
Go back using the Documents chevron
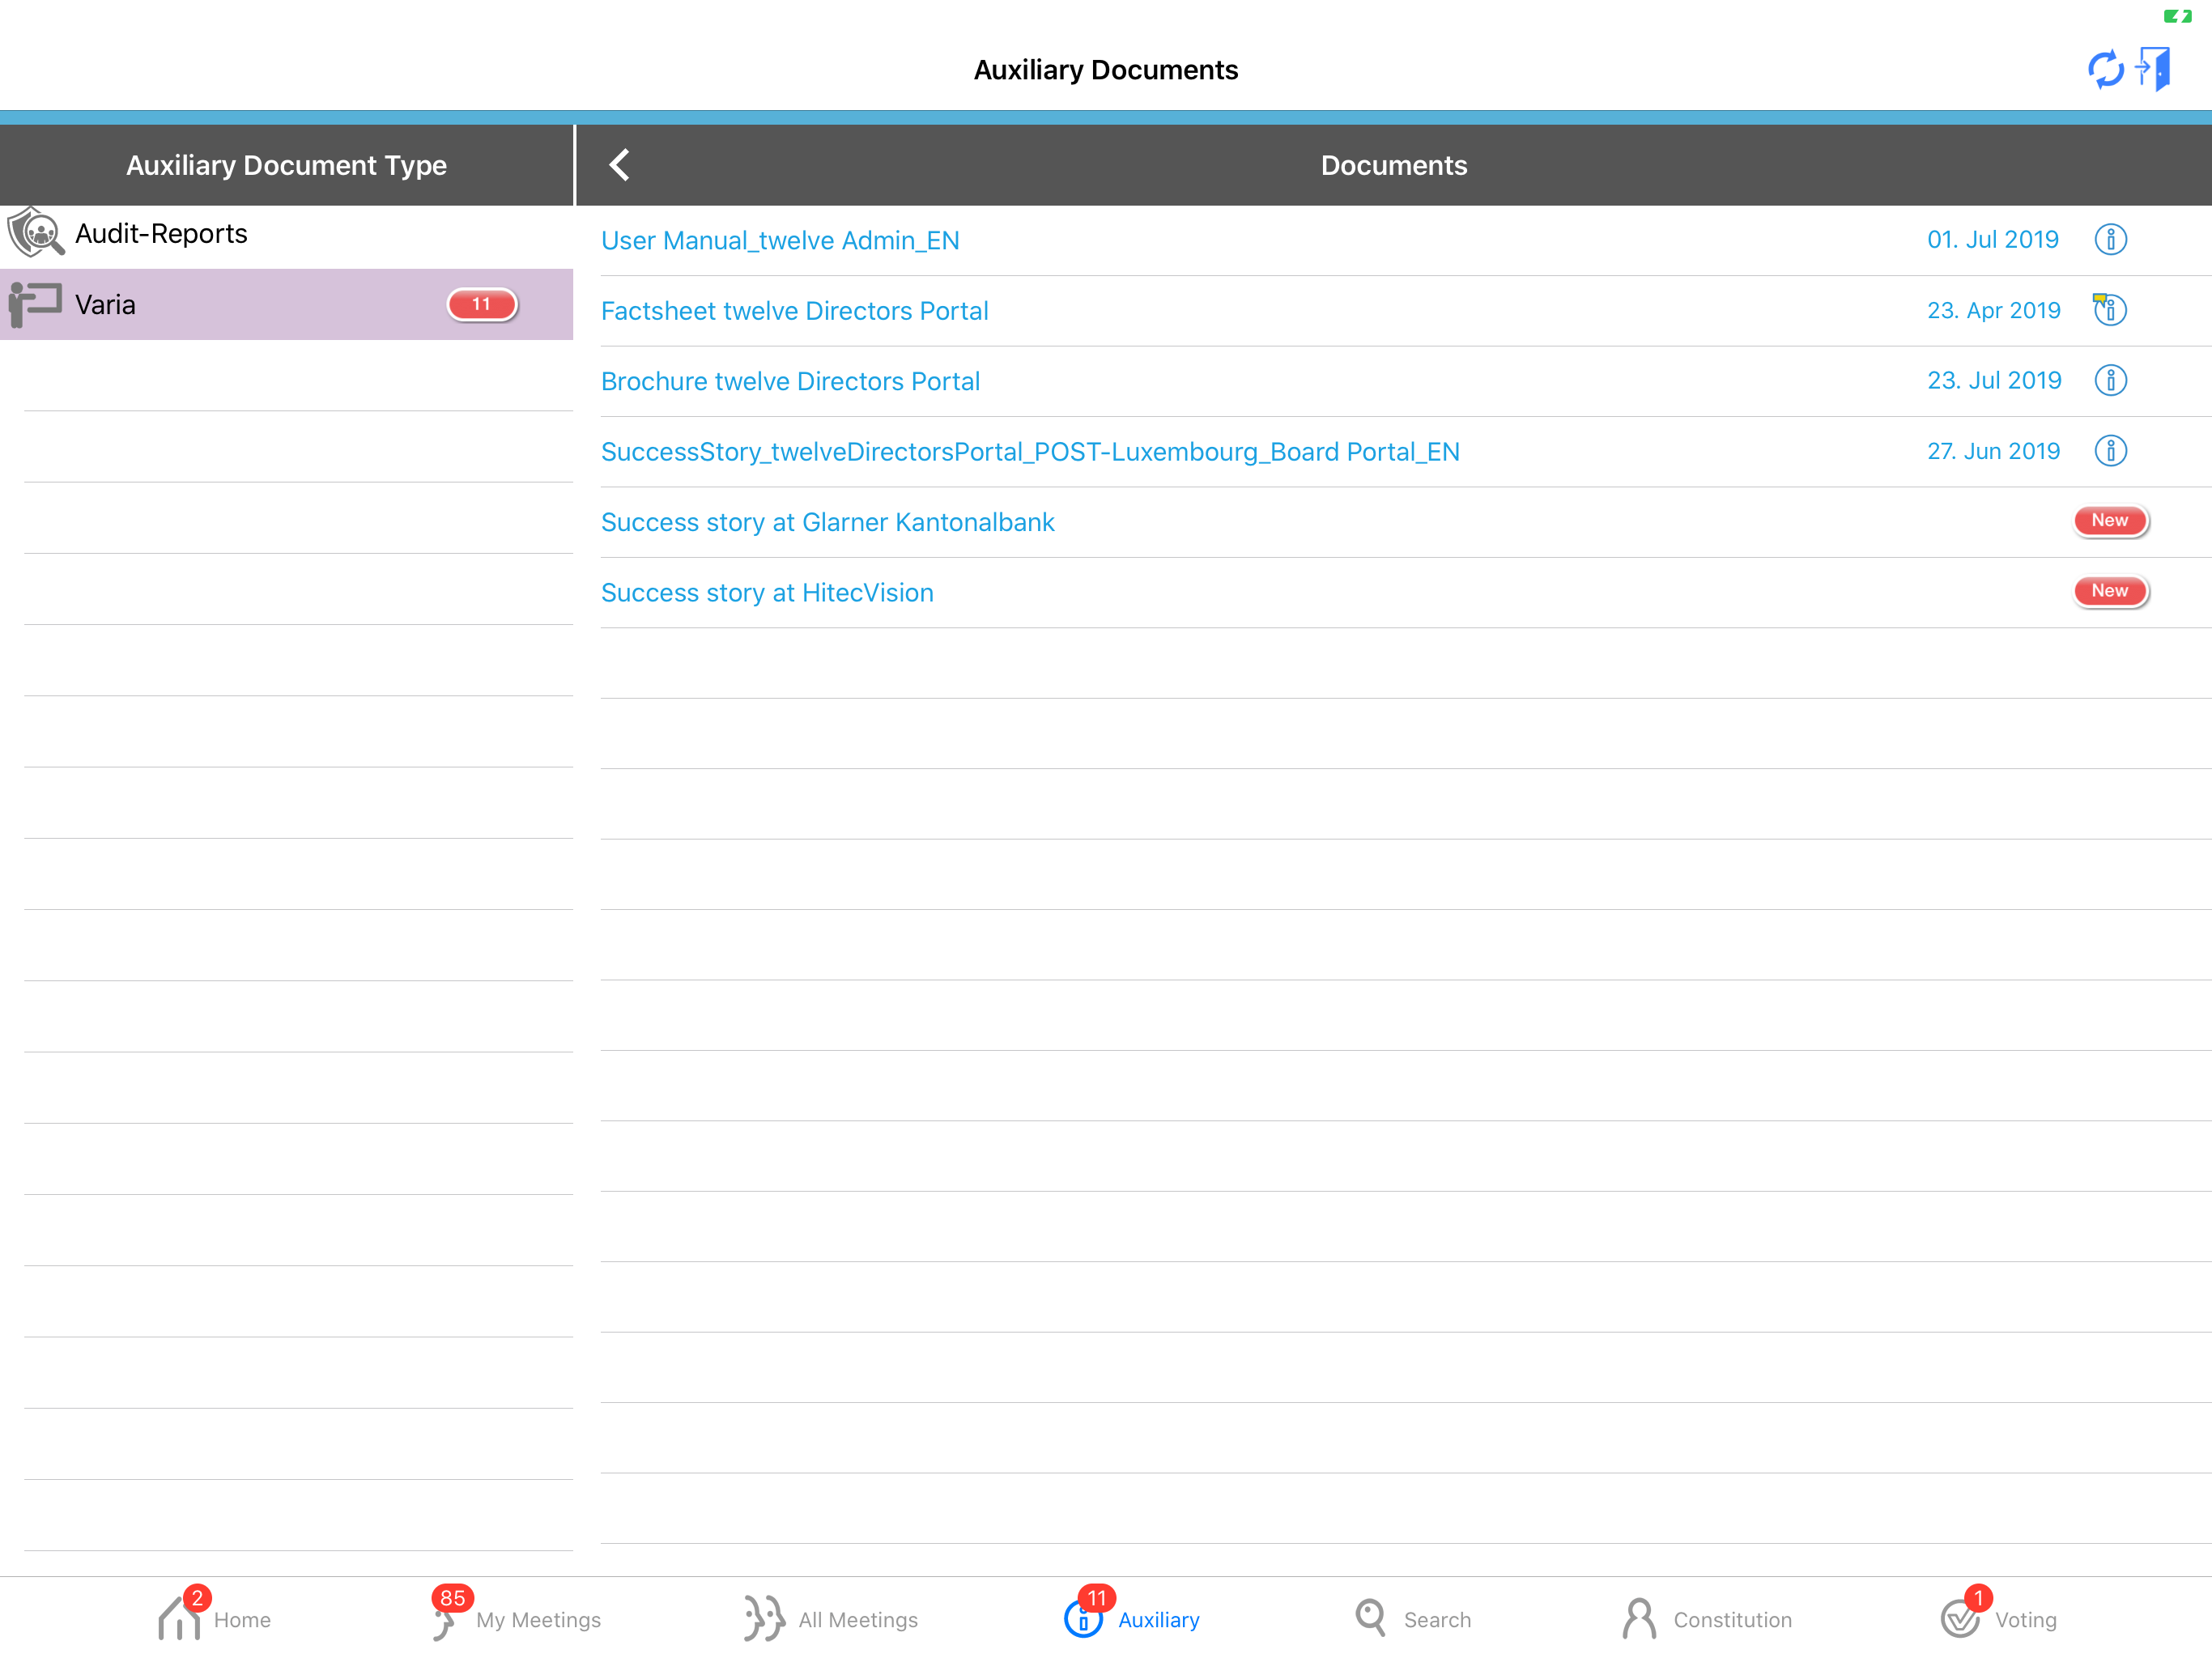pyautogui.click(x=619, y=165)
